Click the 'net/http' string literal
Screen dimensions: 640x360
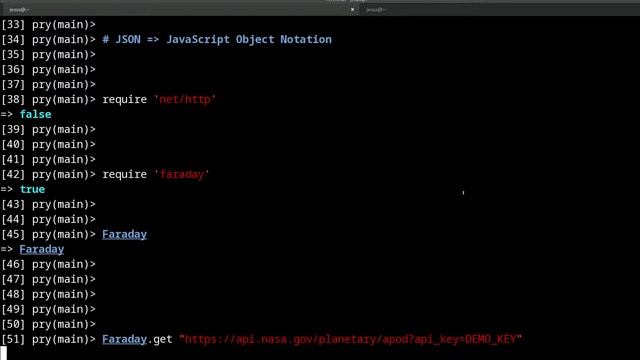[185, 99]
